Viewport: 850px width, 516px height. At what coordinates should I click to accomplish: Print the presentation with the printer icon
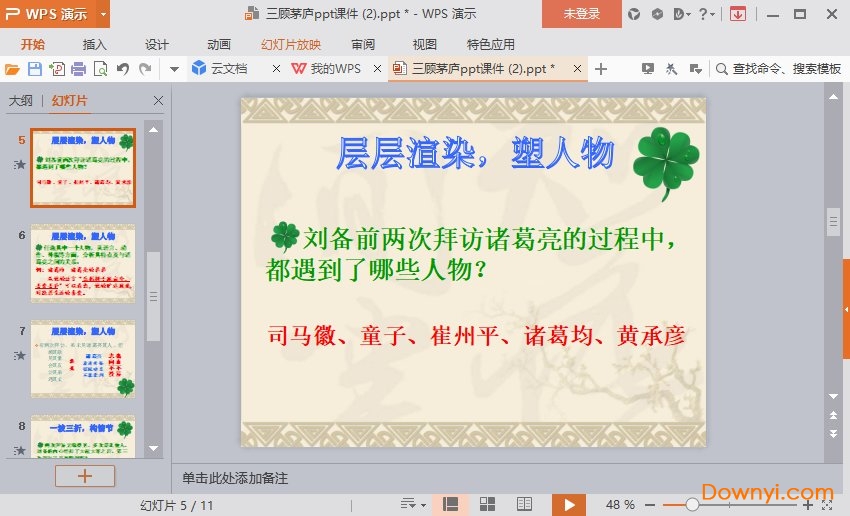coord(79,69)
